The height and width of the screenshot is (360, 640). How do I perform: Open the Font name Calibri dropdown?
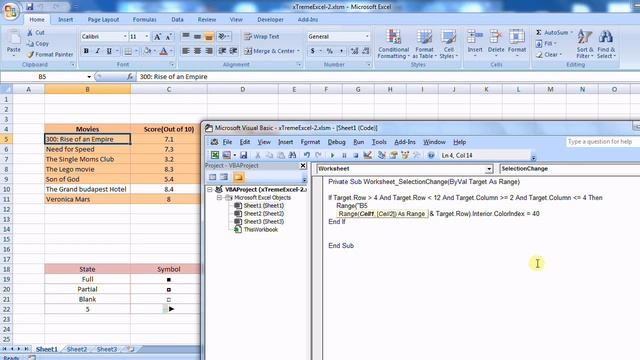(125, 37)
